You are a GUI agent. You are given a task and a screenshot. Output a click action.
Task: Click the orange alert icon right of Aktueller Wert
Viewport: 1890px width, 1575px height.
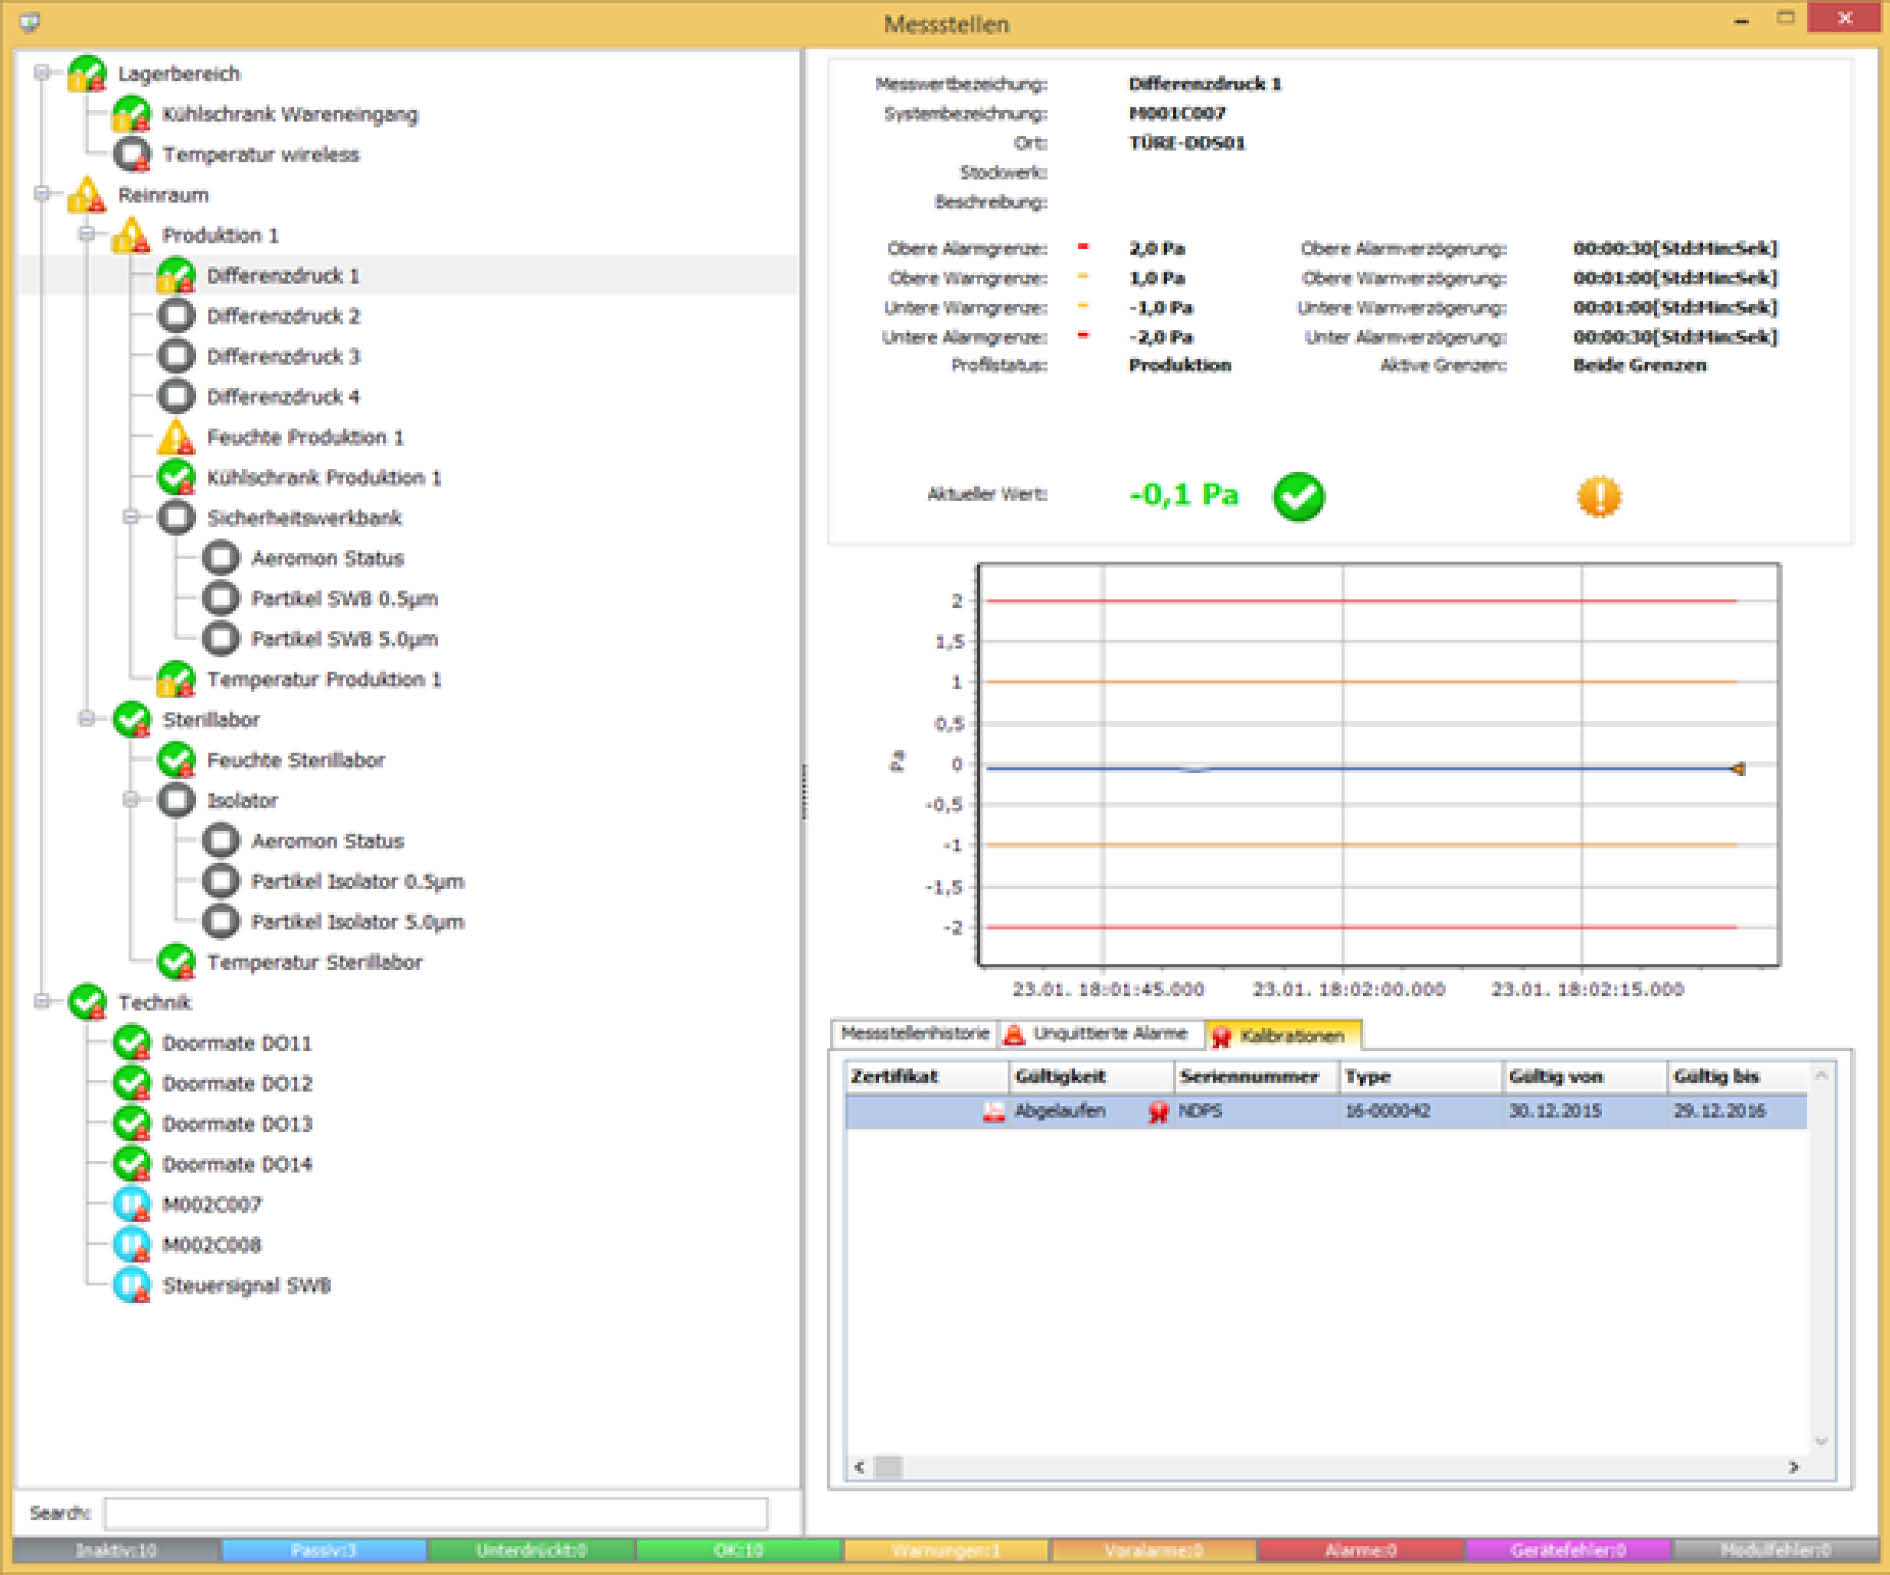pyautogui.click(x=1599, y=495)
